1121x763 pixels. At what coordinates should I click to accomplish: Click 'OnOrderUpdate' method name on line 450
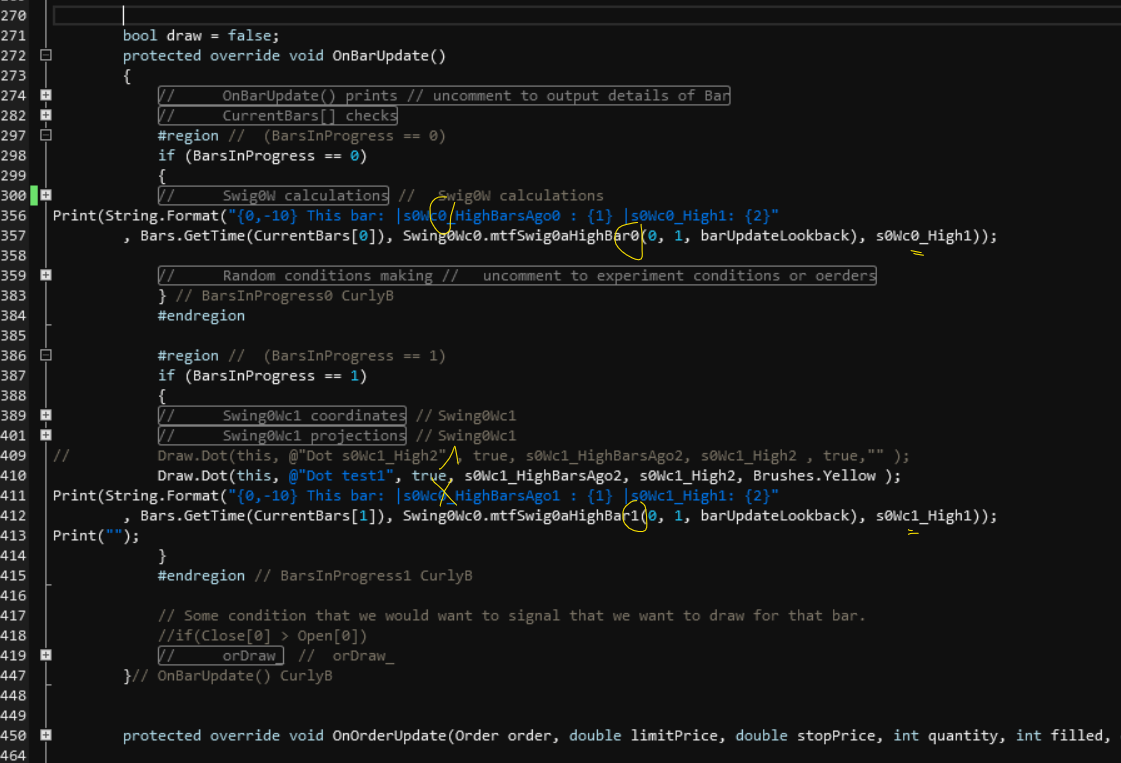(390, 736)
